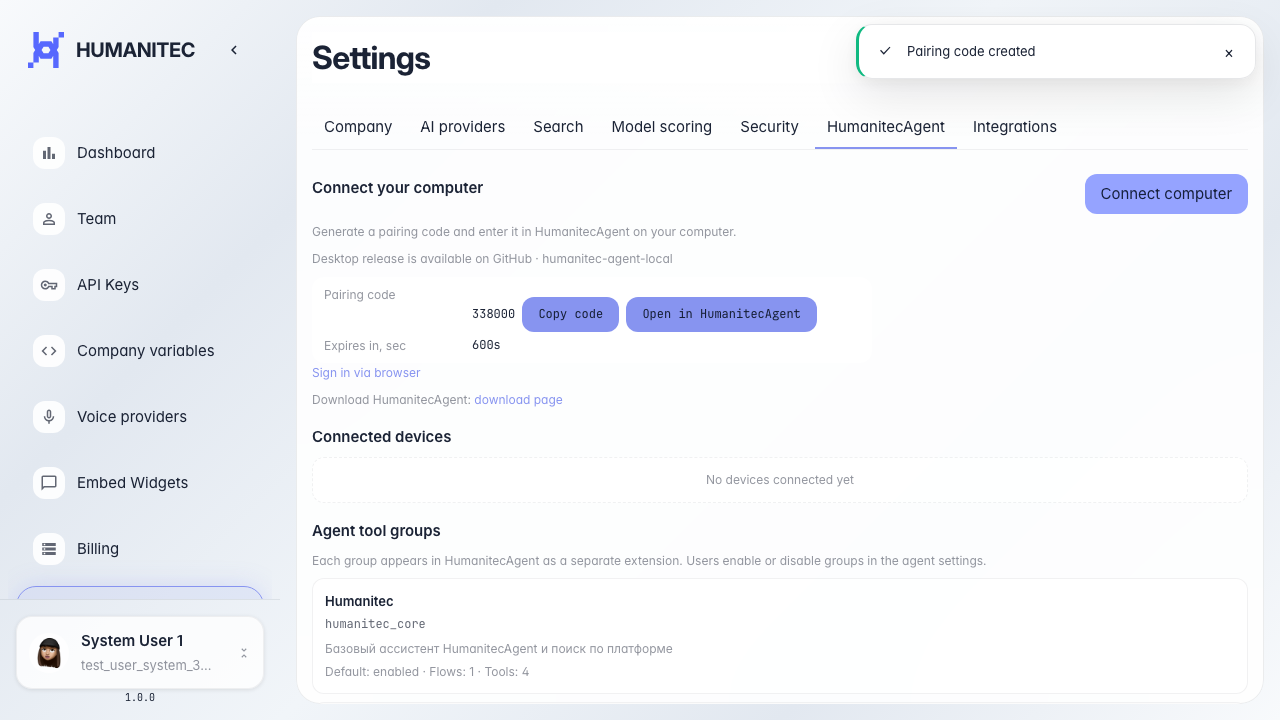
Task: Switch to the Security tab
Action: point(769,127)
